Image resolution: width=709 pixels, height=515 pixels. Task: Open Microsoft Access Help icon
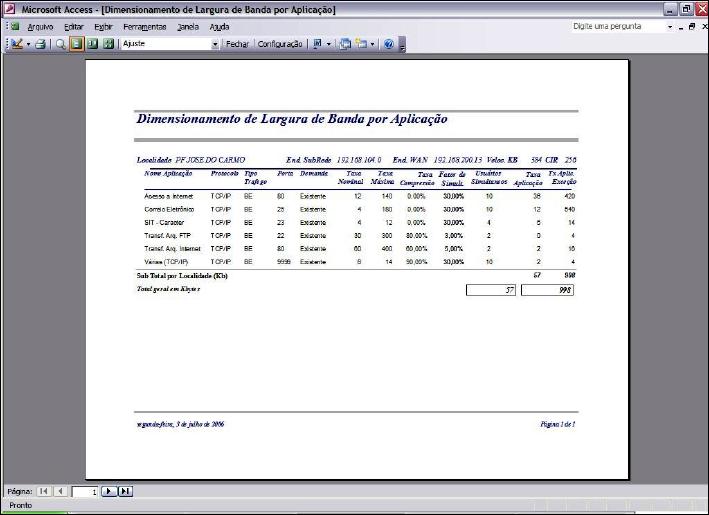click(389, 44)
